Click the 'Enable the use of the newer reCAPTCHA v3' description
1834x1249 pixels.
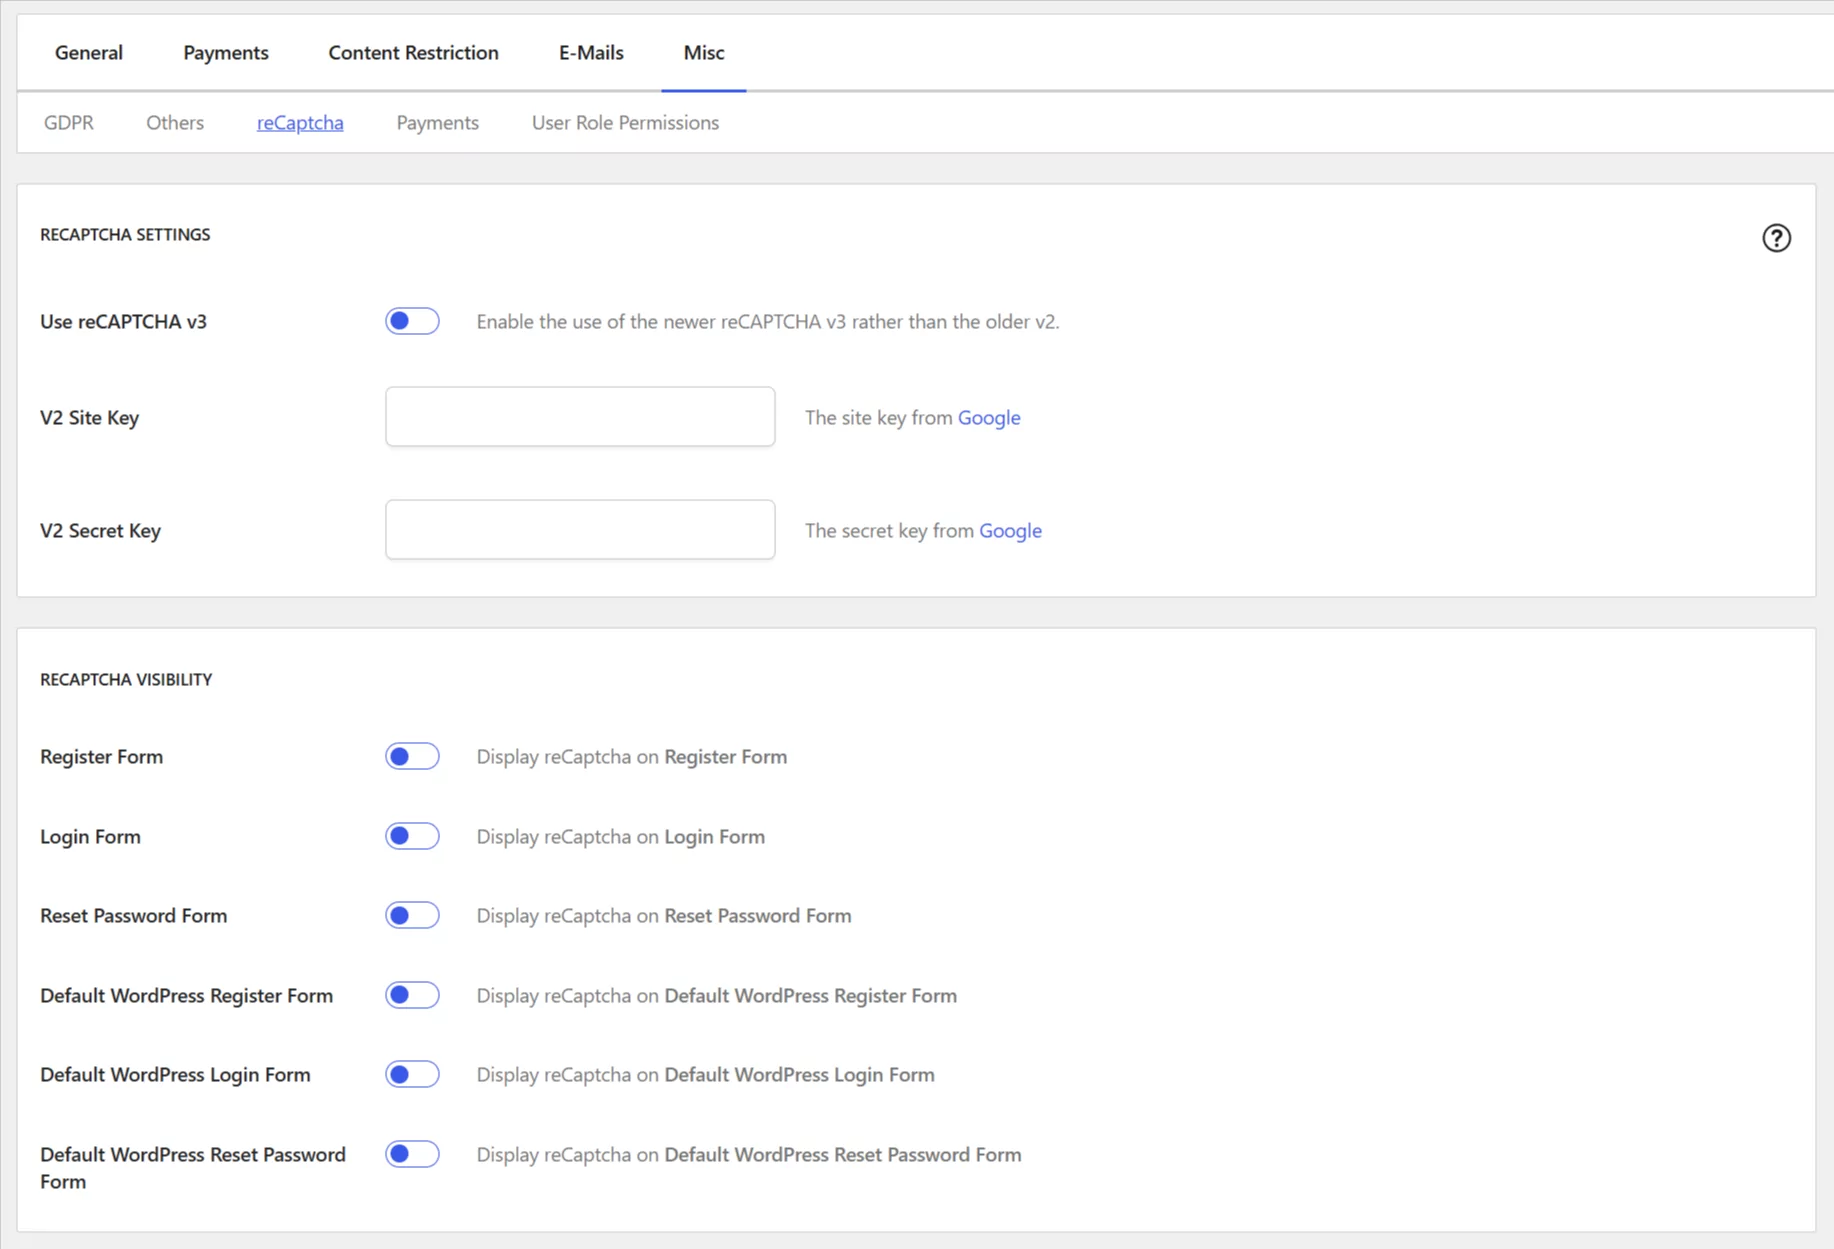point(768,321)
